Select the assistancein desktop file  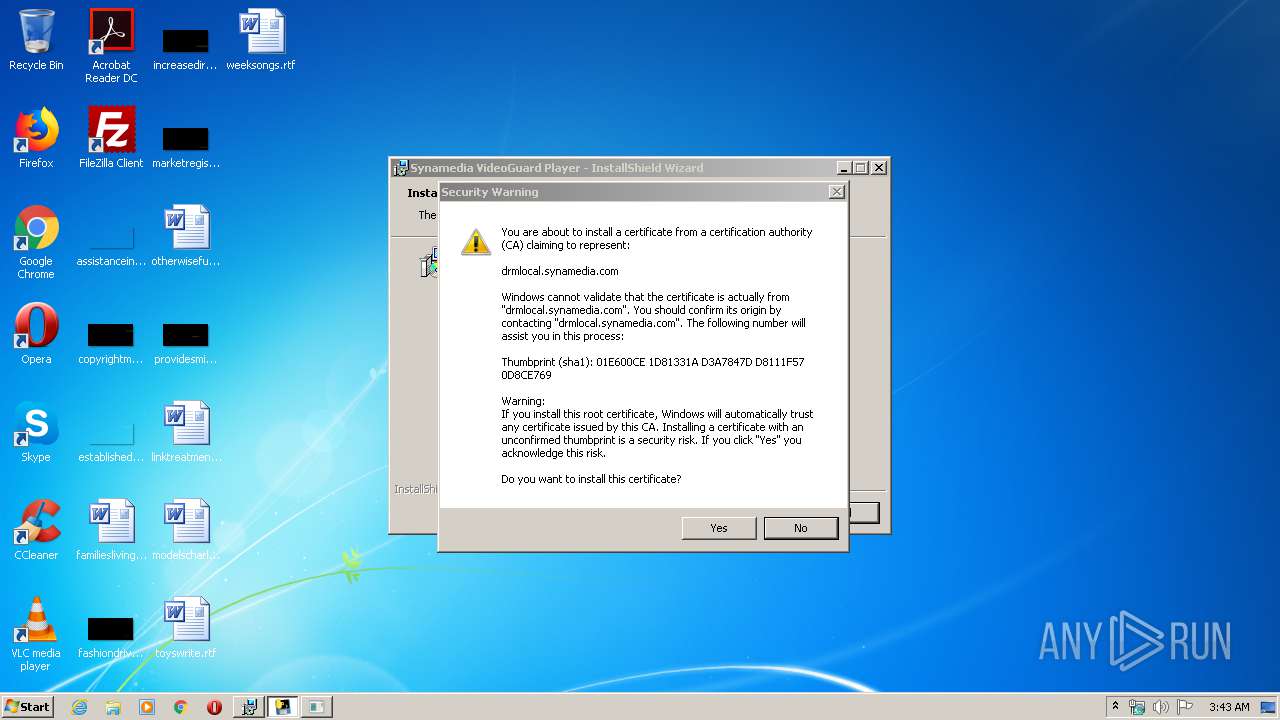111,244
